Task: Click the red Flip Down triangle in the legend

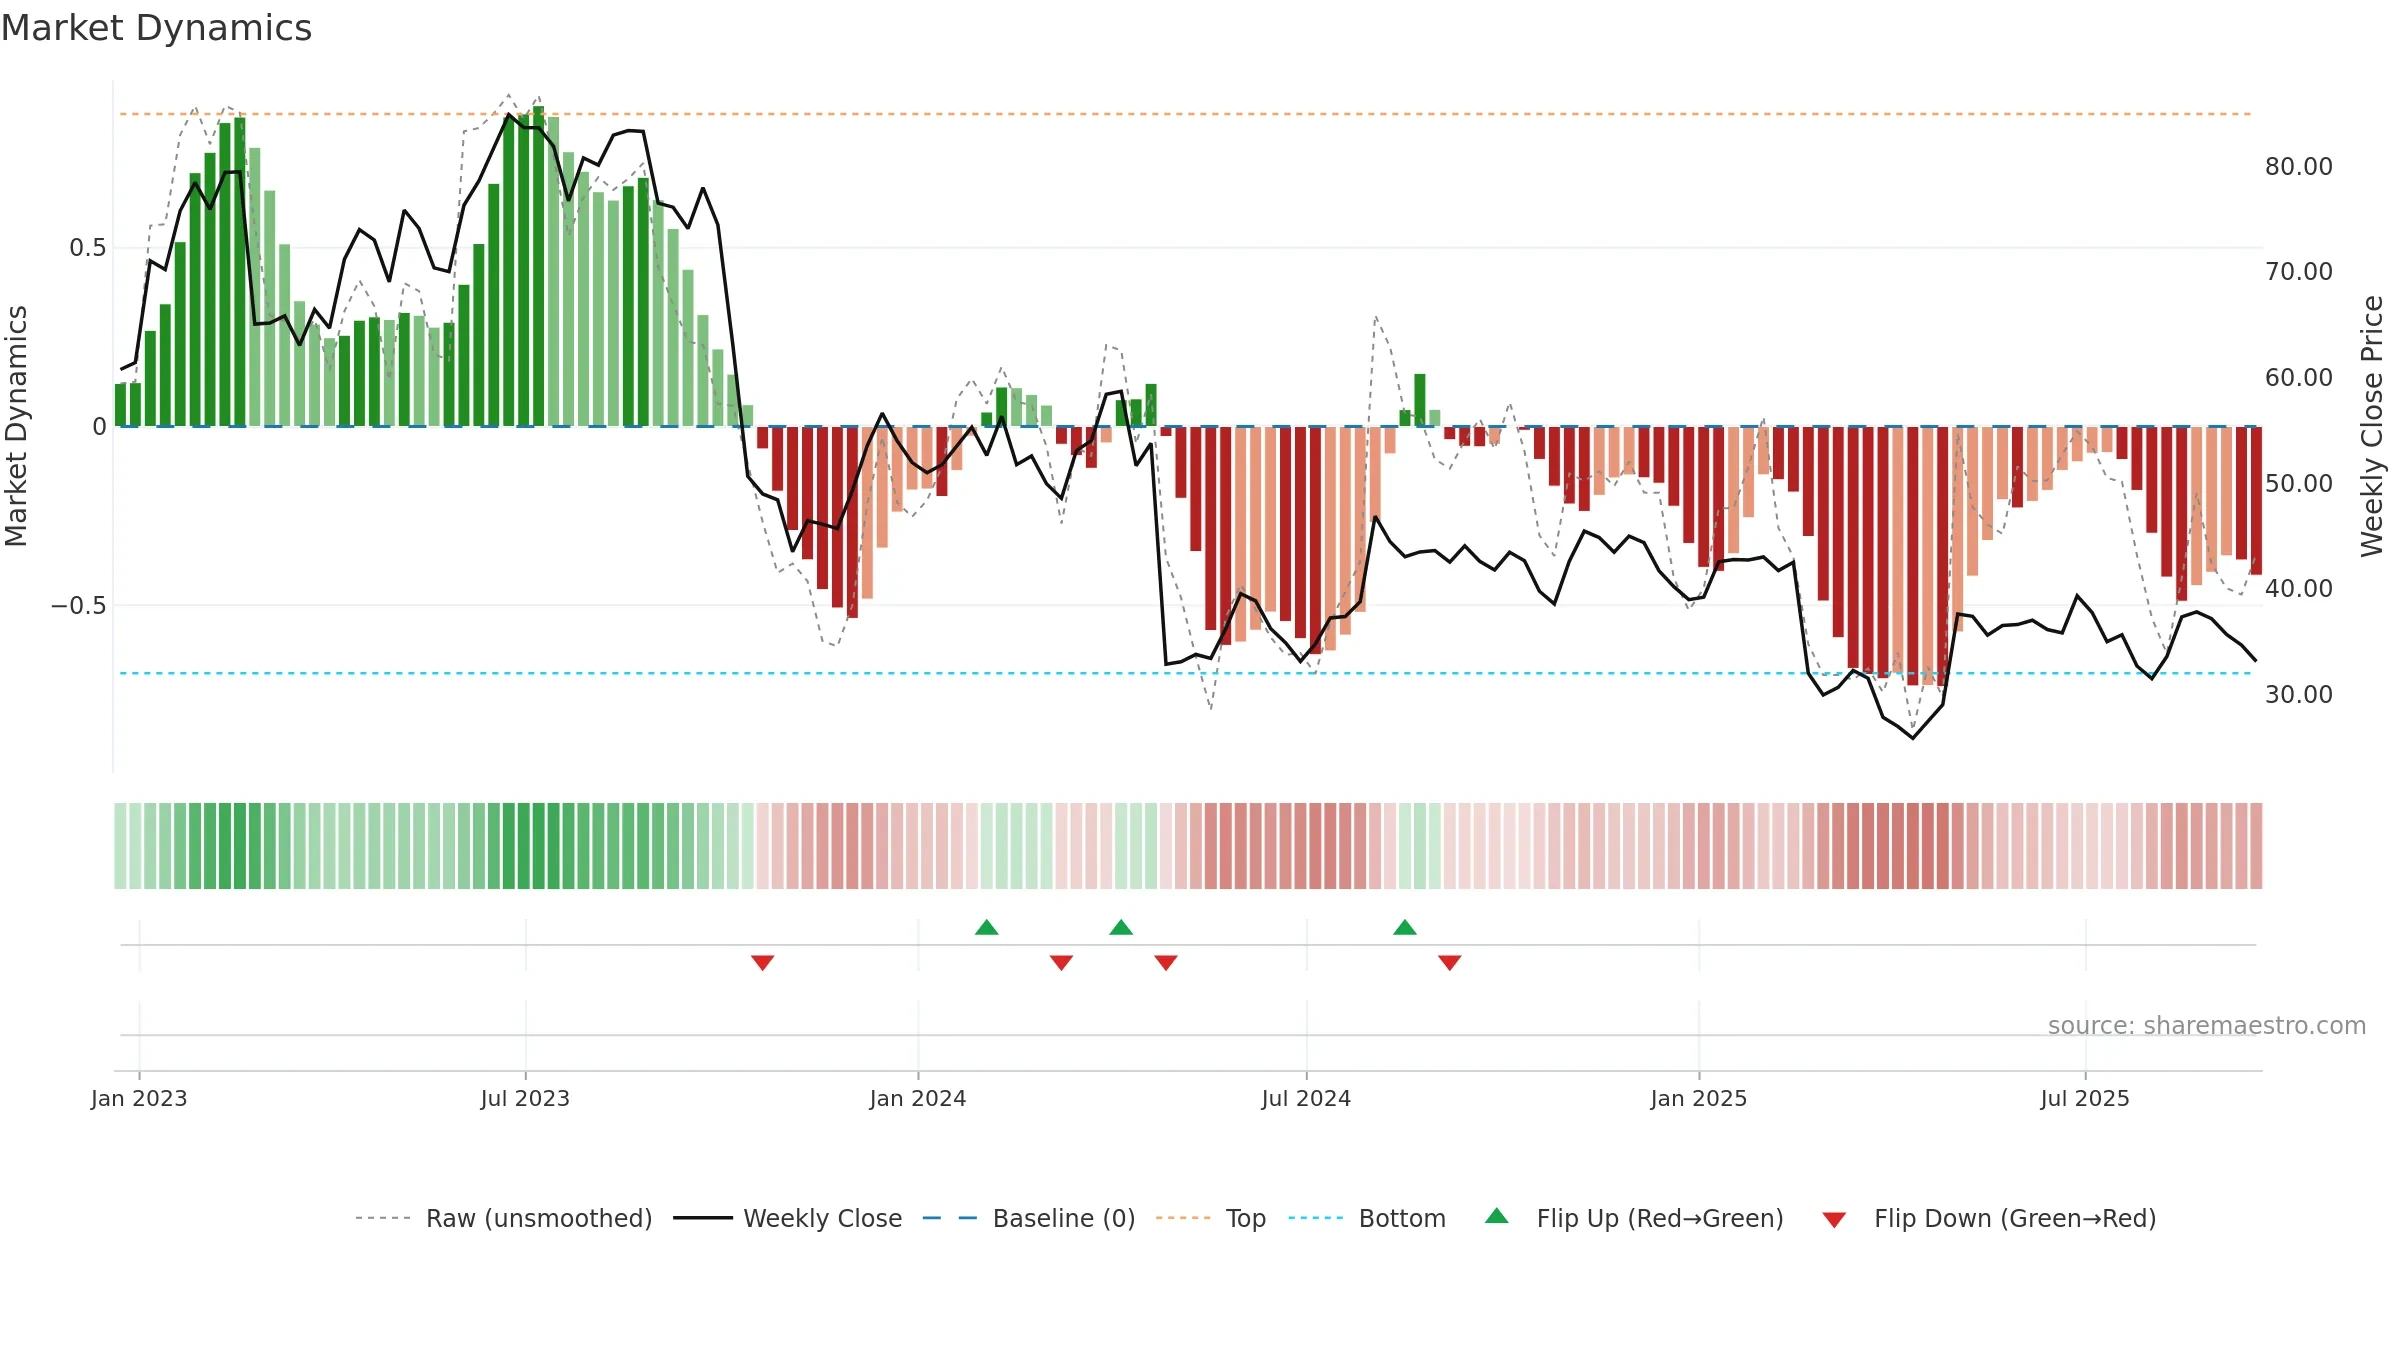Action: click(x=1834, y=1220)
